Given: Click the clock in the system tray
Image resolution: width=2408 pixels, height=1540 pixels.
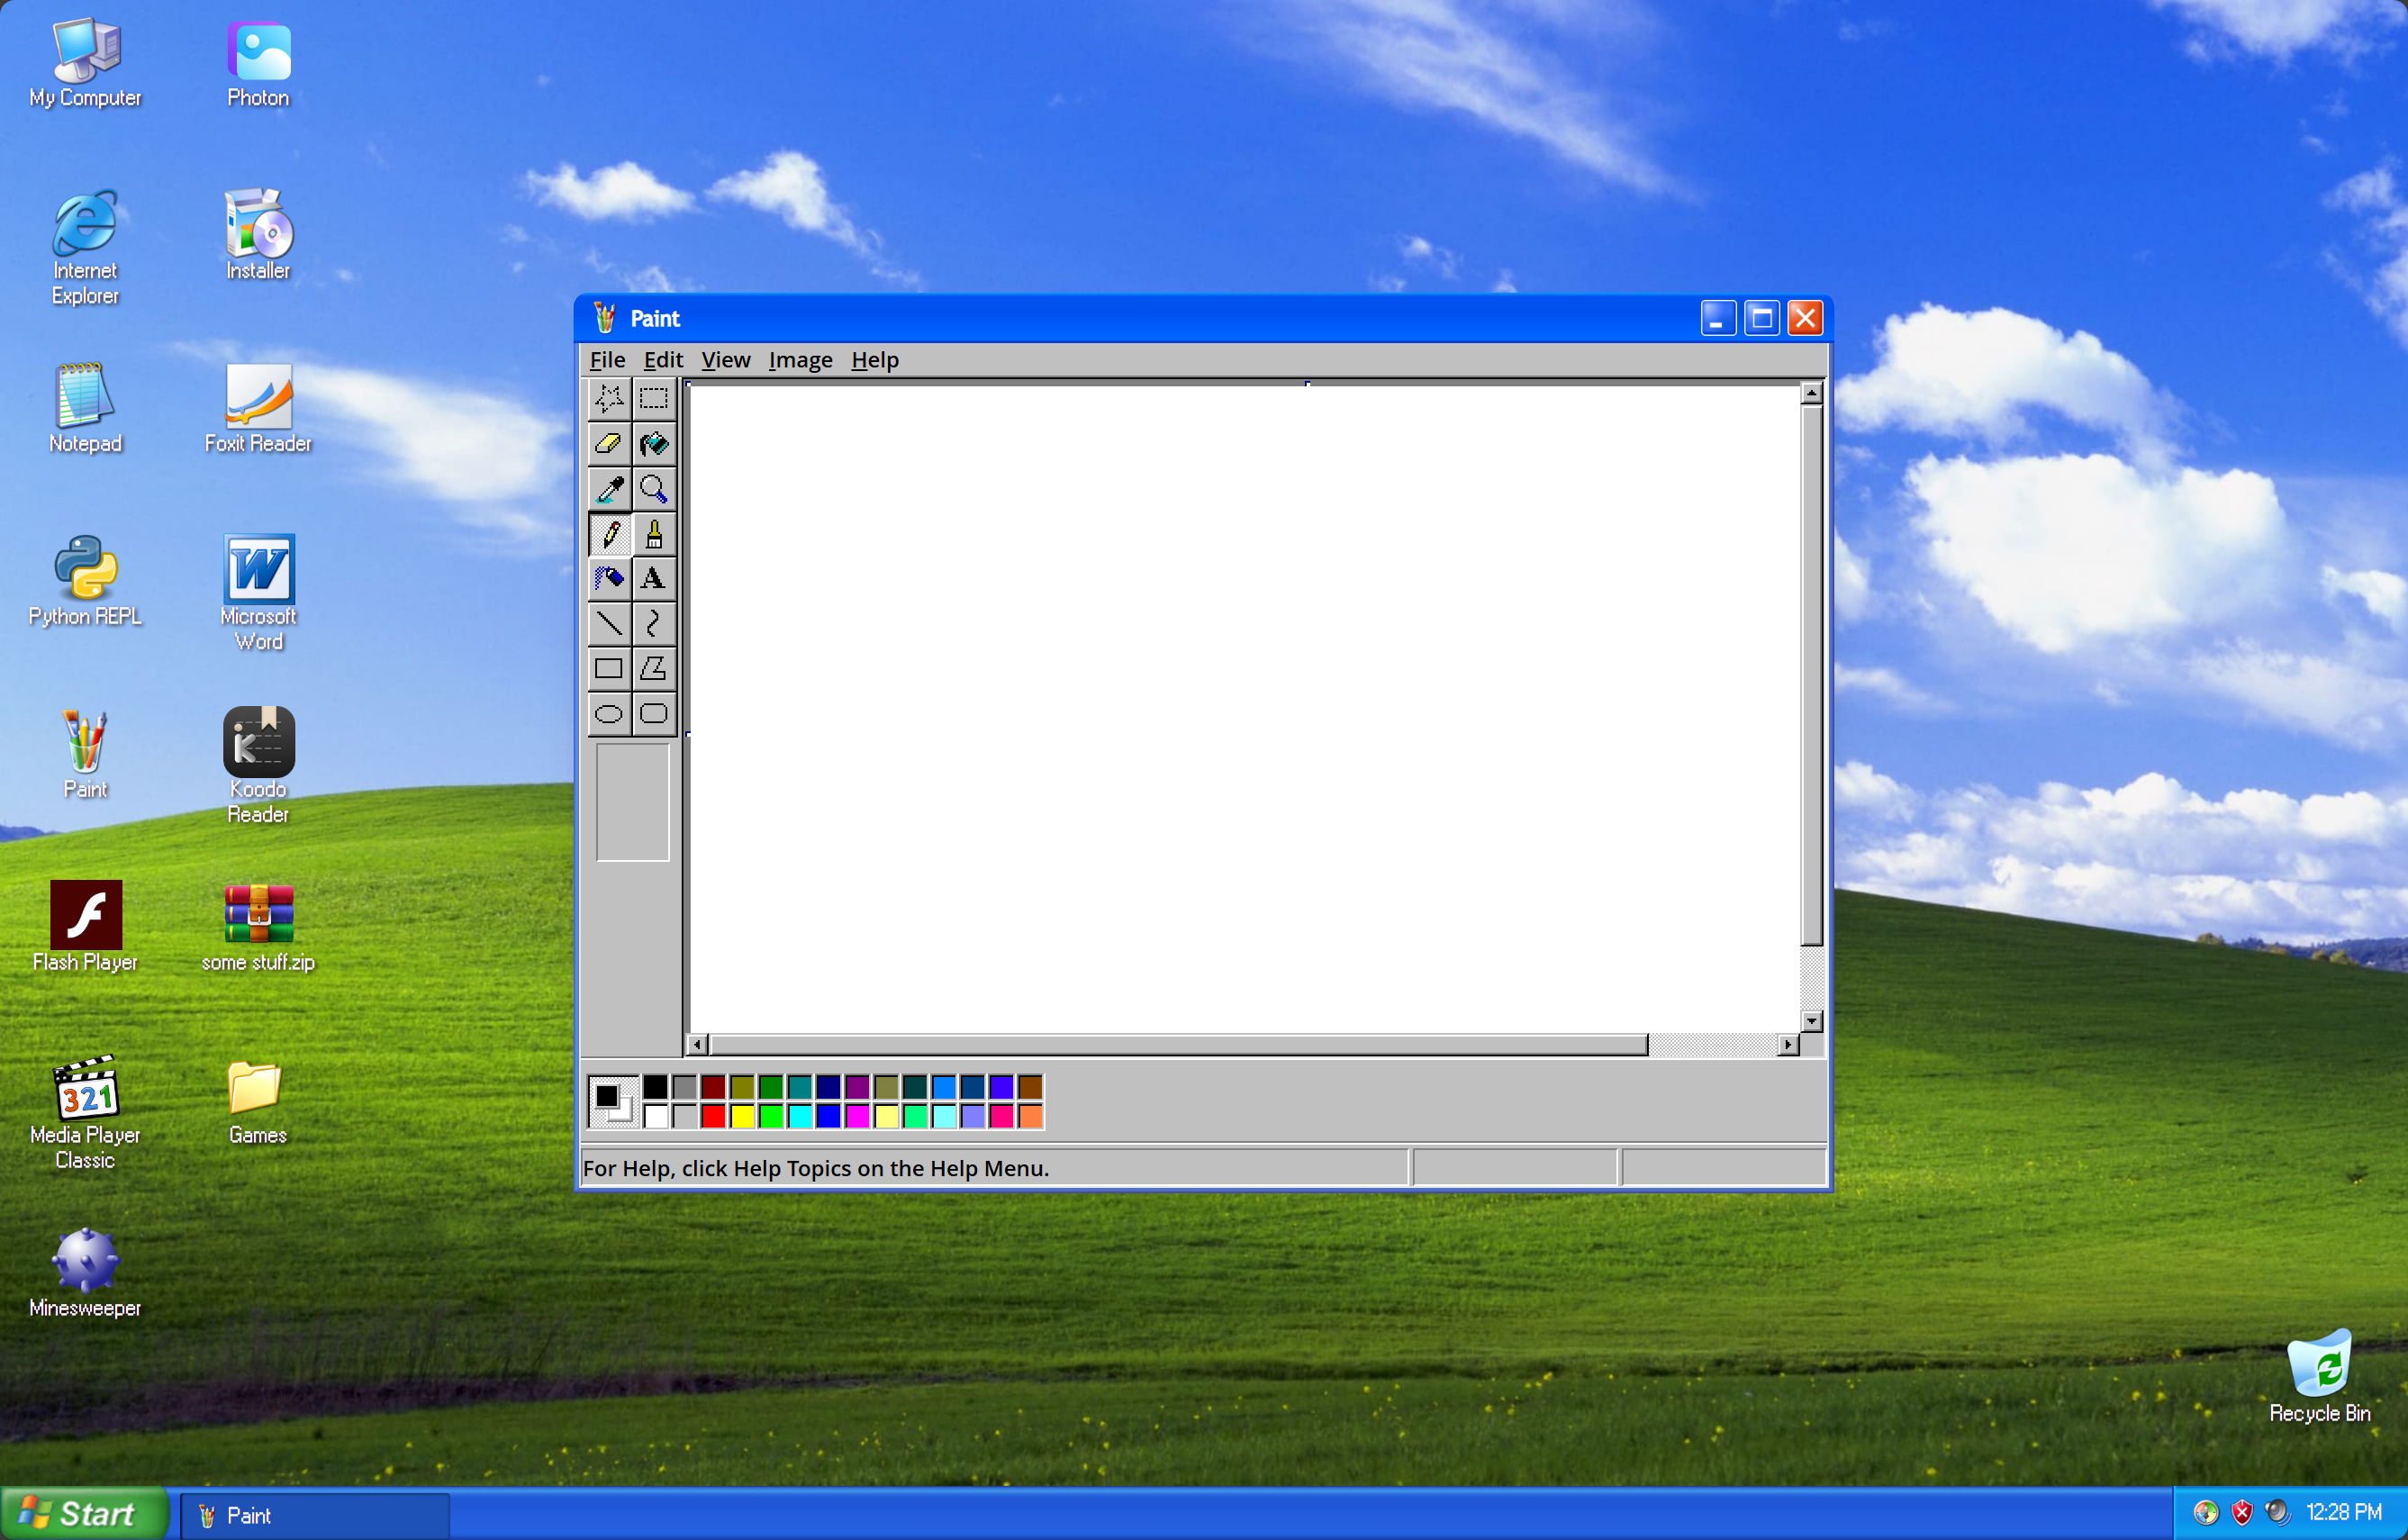Looking at the screenshot, I should [x=2343, y=1512].
